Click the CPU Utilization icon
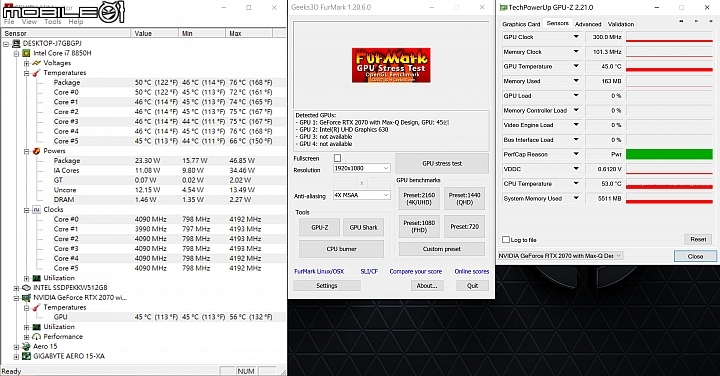720x376 pixels. tap(36, 278)
